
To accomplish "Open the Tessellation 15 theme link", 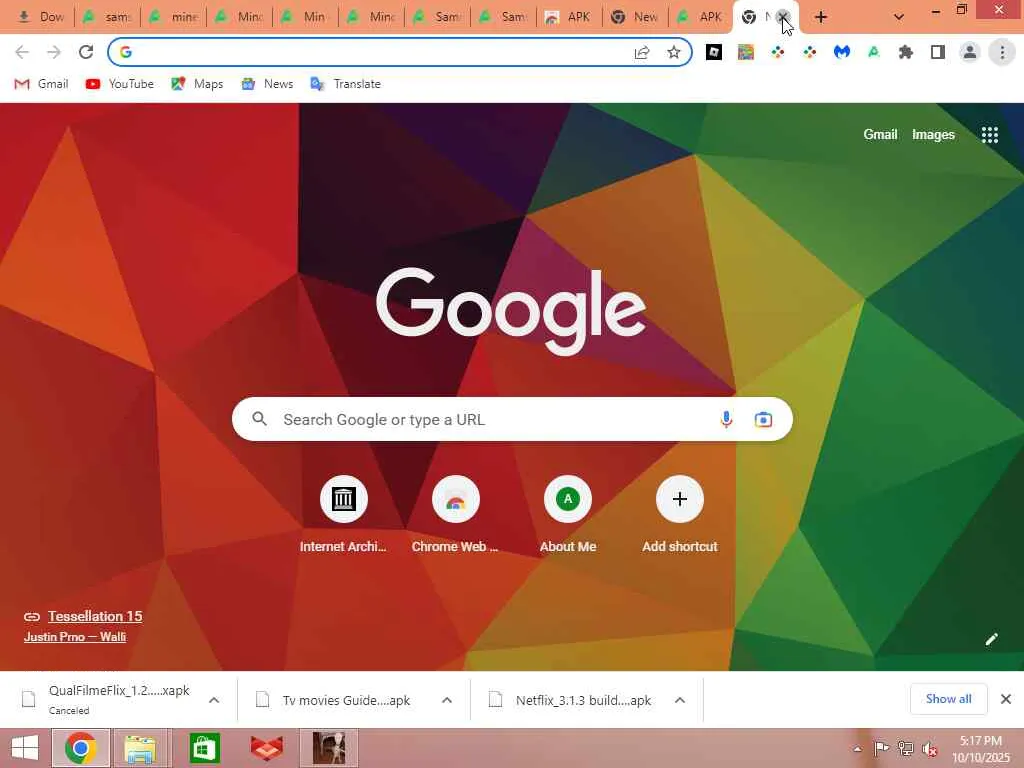I will (x=95, y=616).
